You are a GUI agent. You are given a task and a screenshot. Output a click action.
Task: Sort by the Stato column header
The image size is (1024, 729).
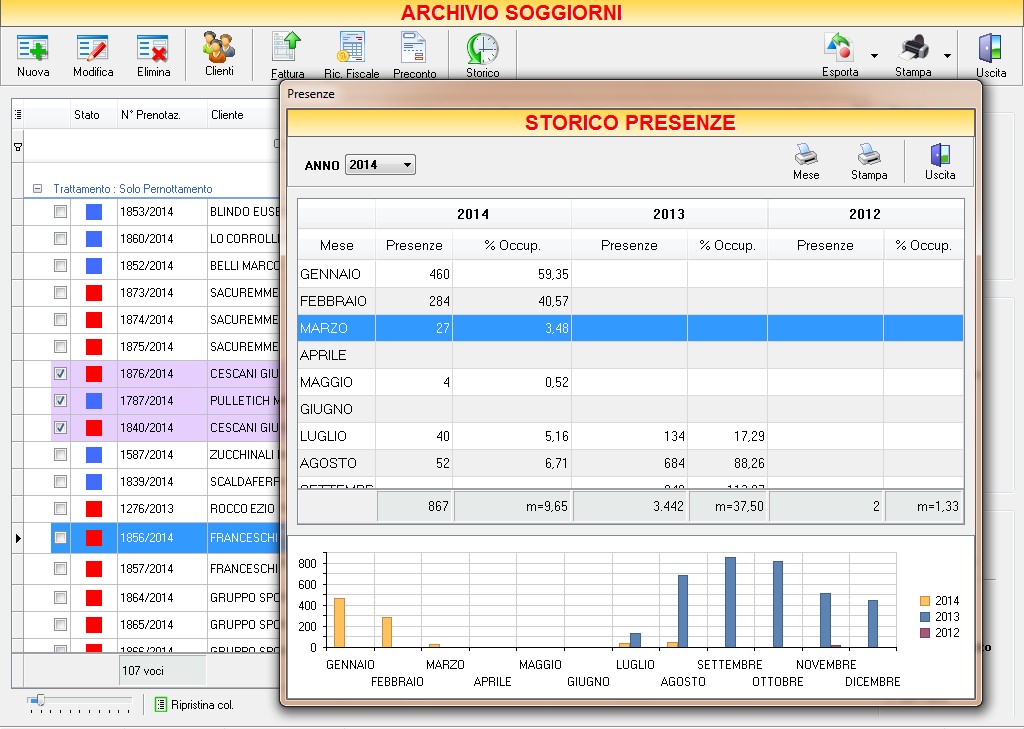click(87, 115)
